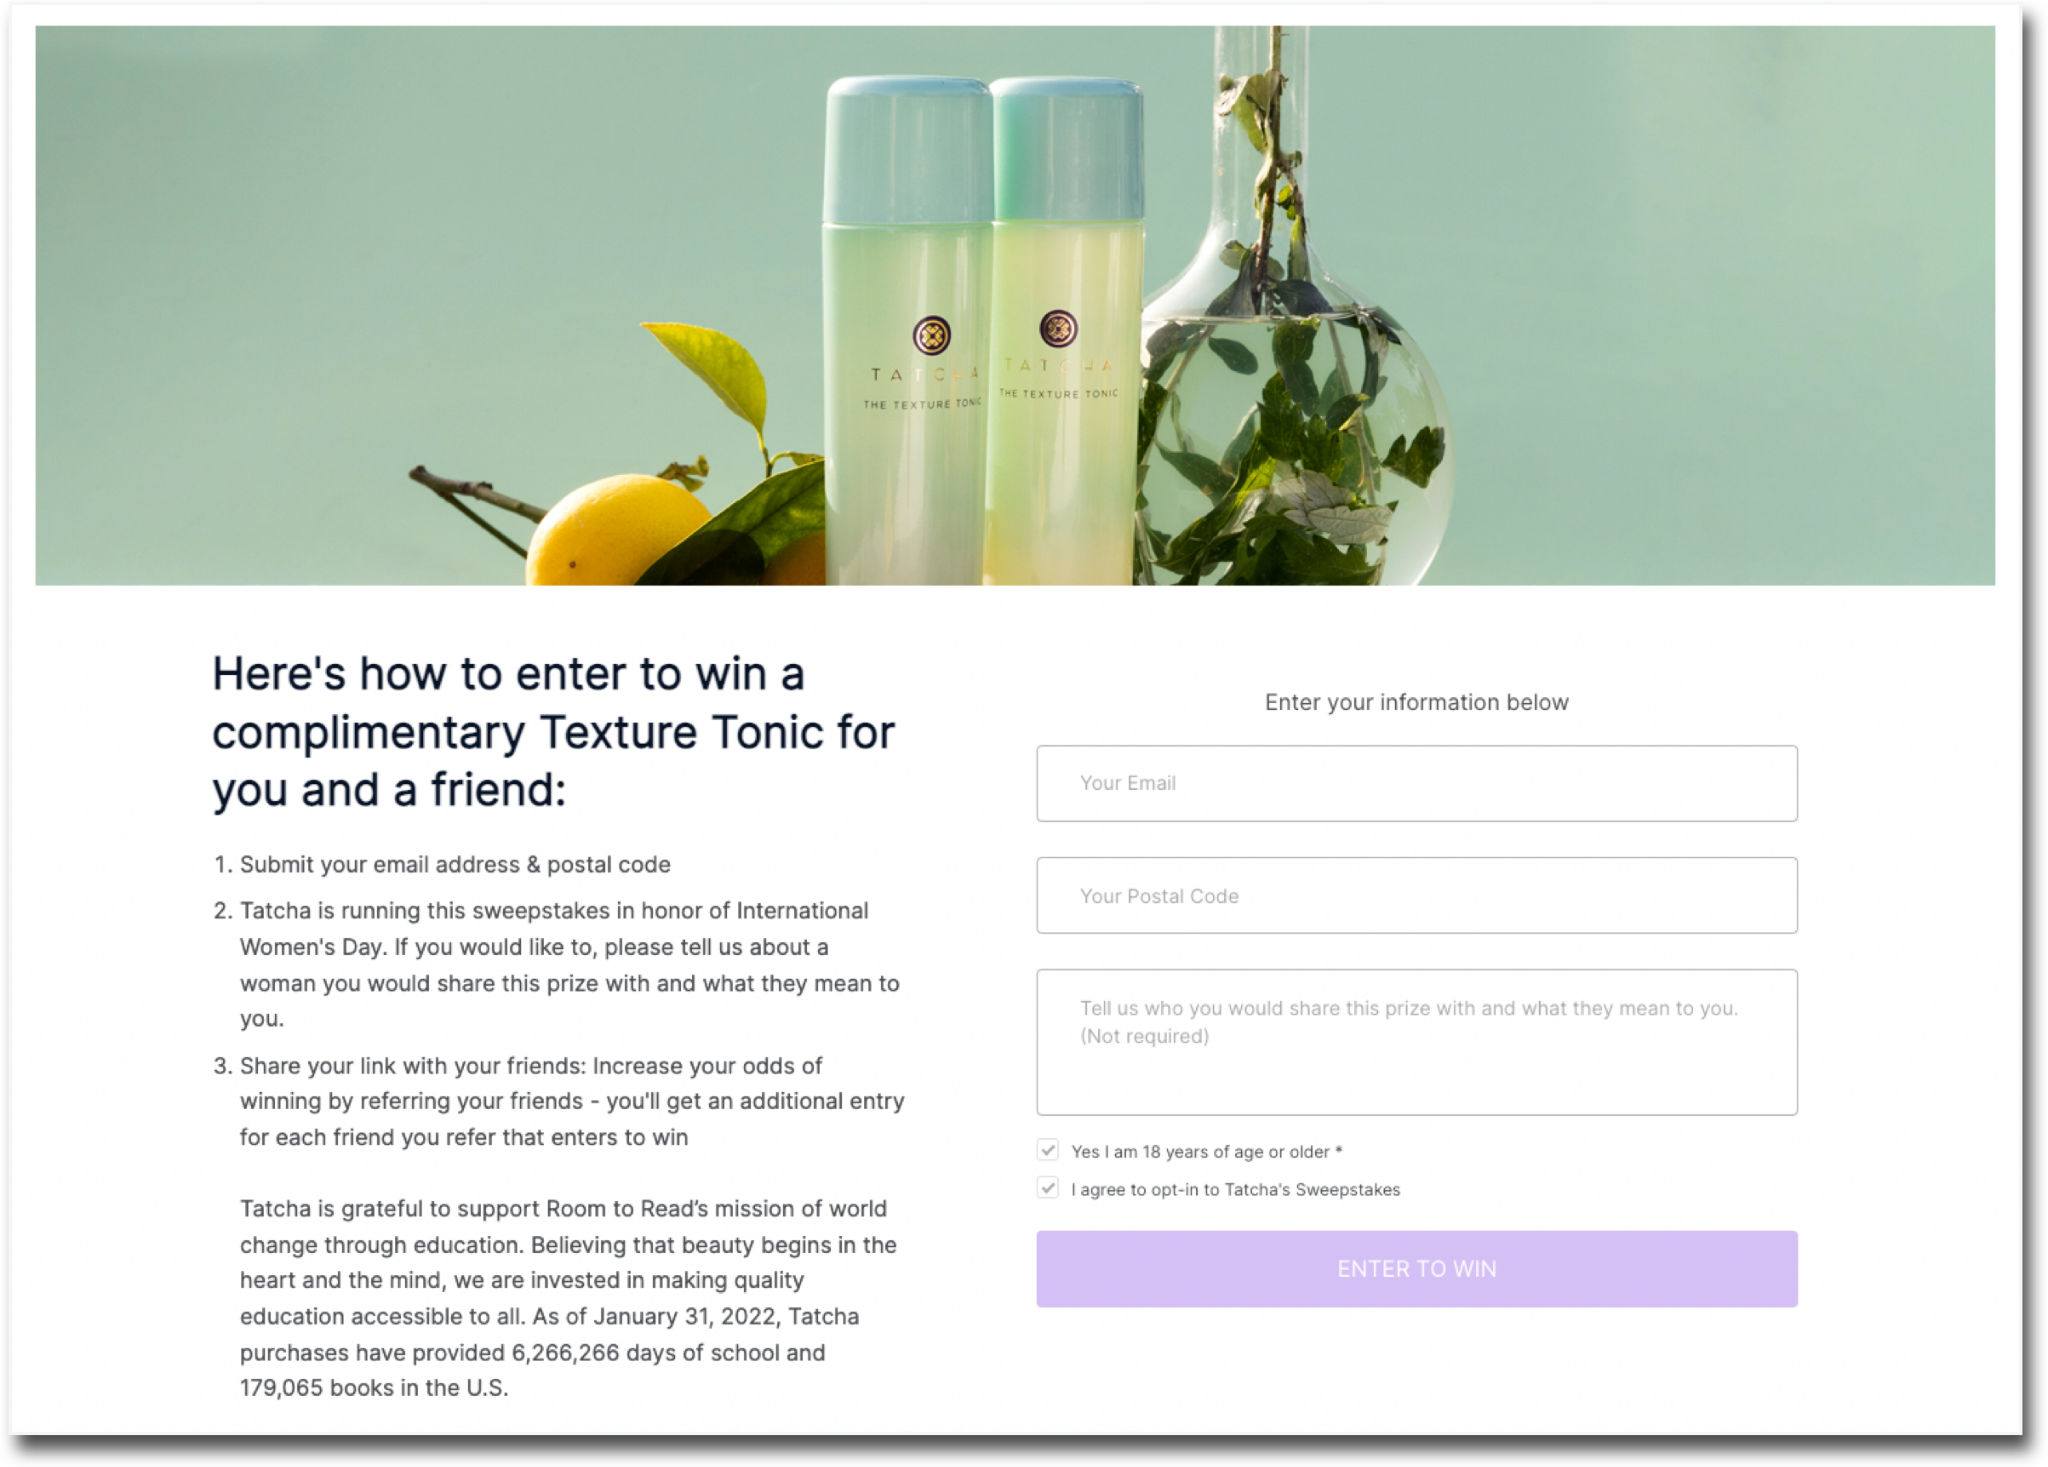The image size is (2048, 1467).
Task: Click step 2 about International Women's Day
Action: (x=570, y=964)
